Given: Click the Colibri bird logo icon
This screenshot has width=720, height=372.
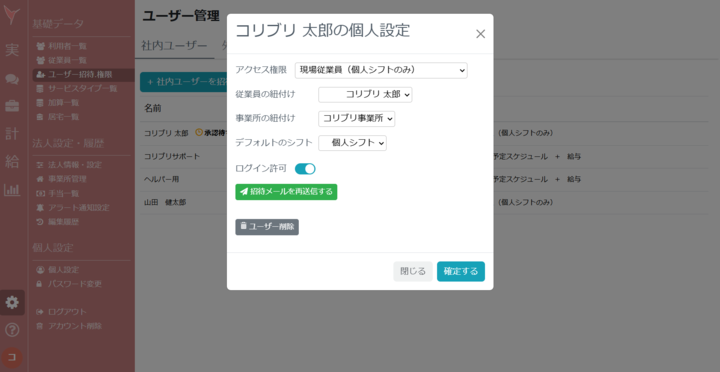Looking at the screenshot, I should point(11,15).
